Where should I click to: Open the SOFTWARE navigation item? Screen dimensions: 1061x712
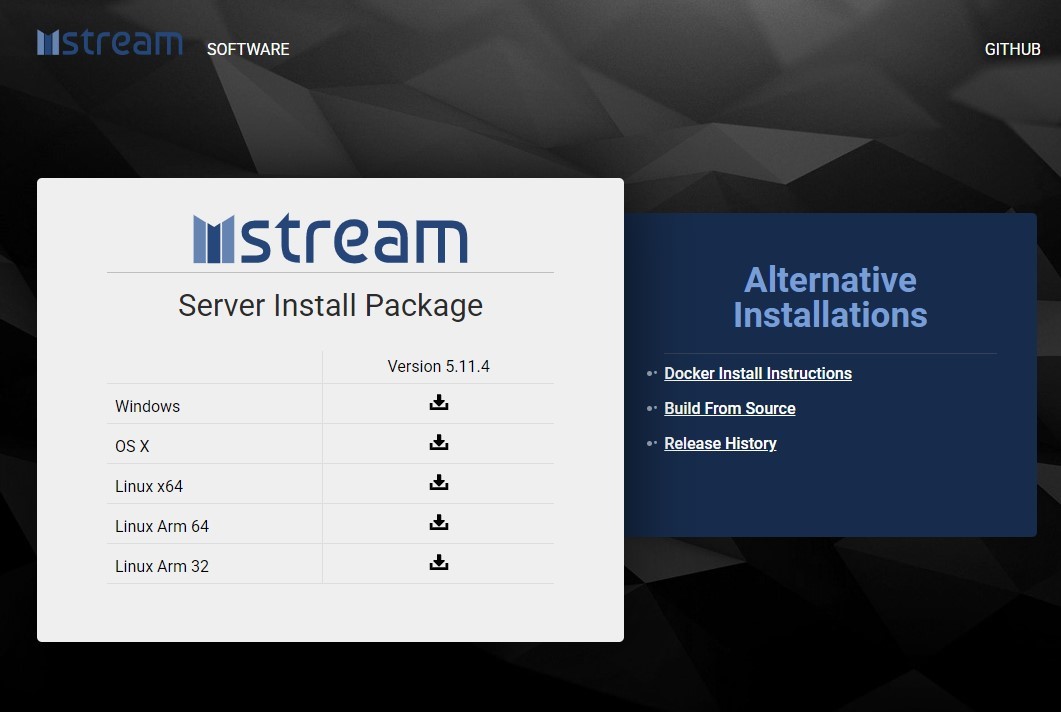pos(248,49)
